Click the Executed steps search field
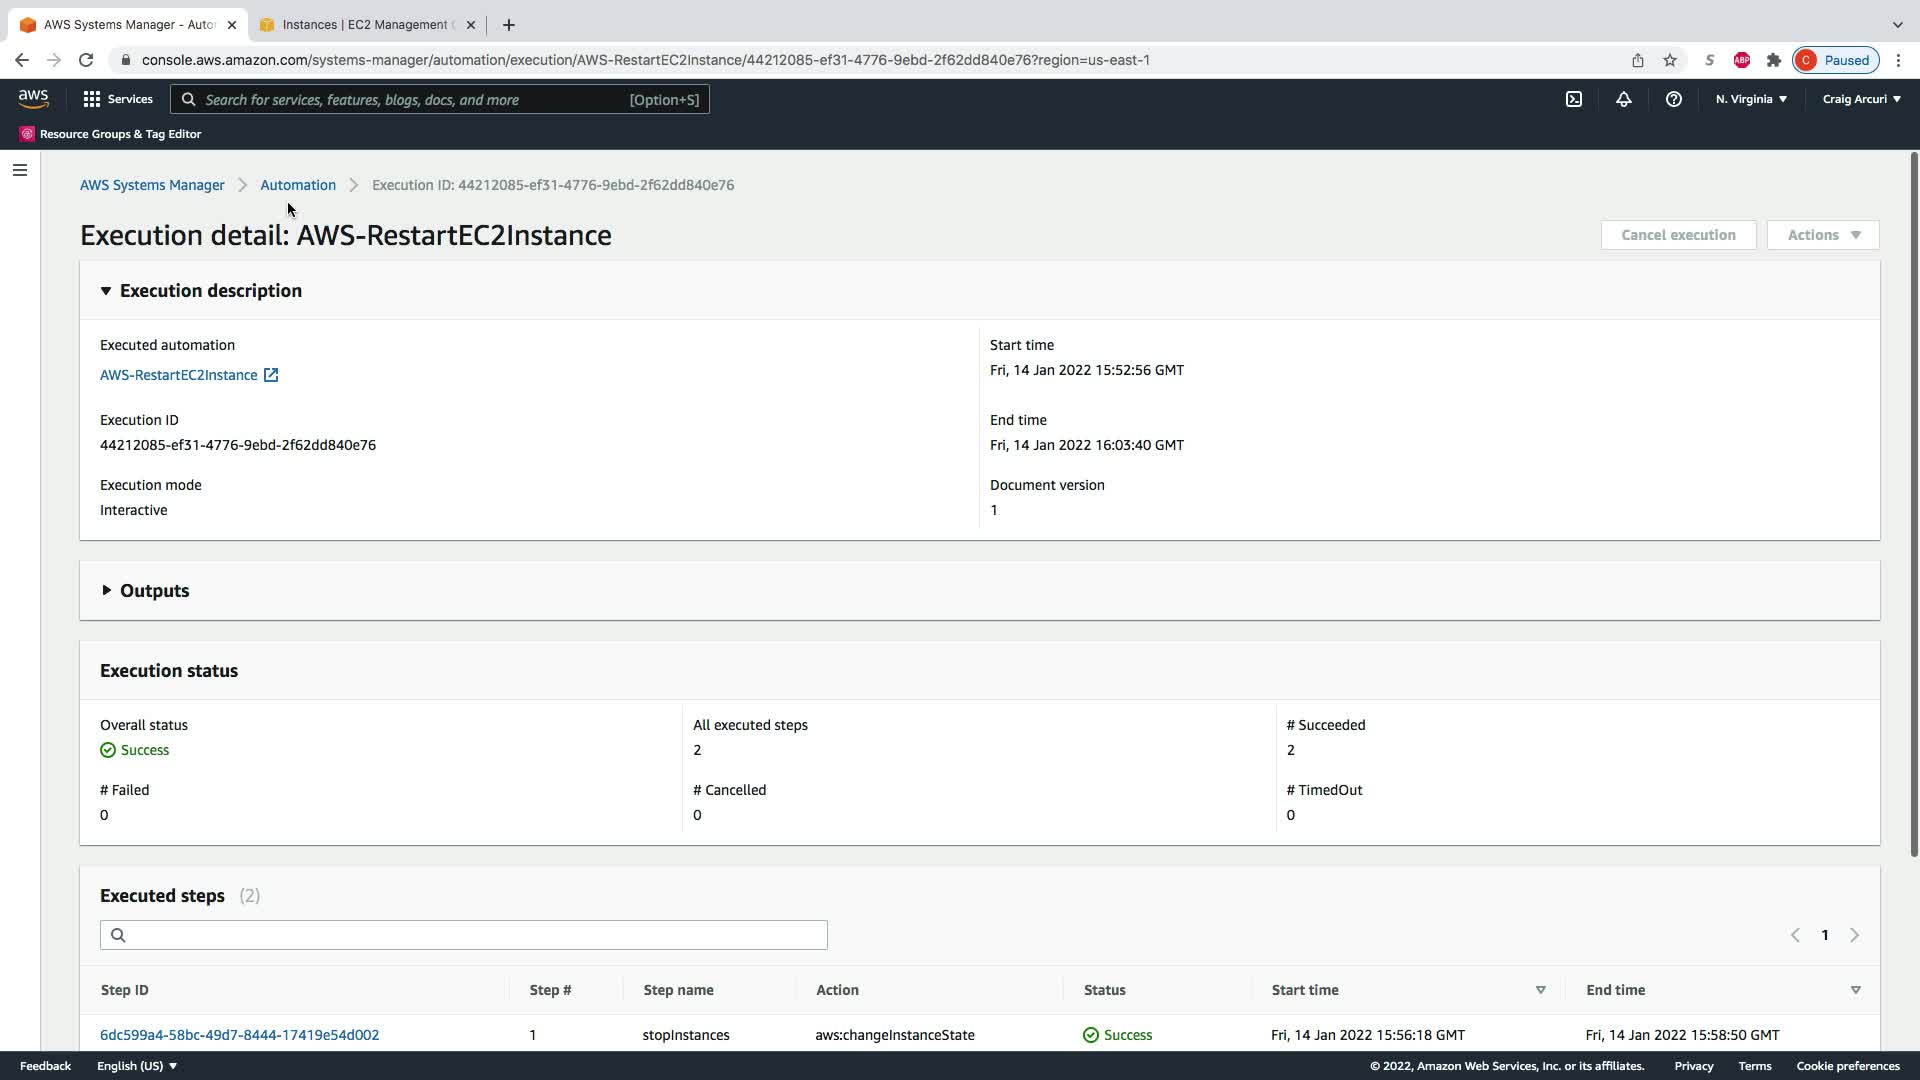 click(463, 935)
